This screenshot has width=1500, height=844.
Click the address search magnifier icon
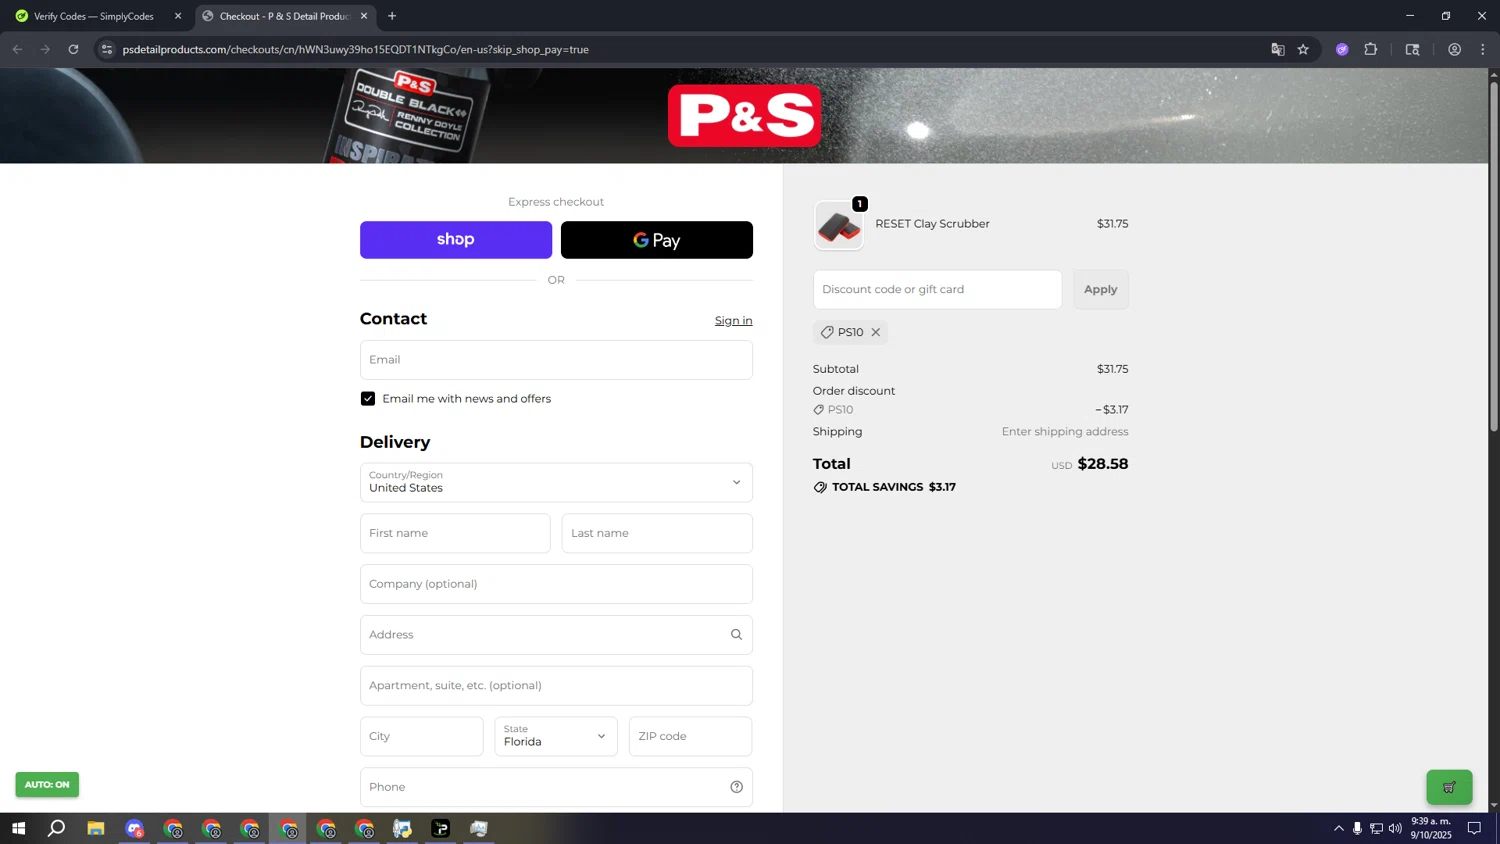[x=736, y=634]
